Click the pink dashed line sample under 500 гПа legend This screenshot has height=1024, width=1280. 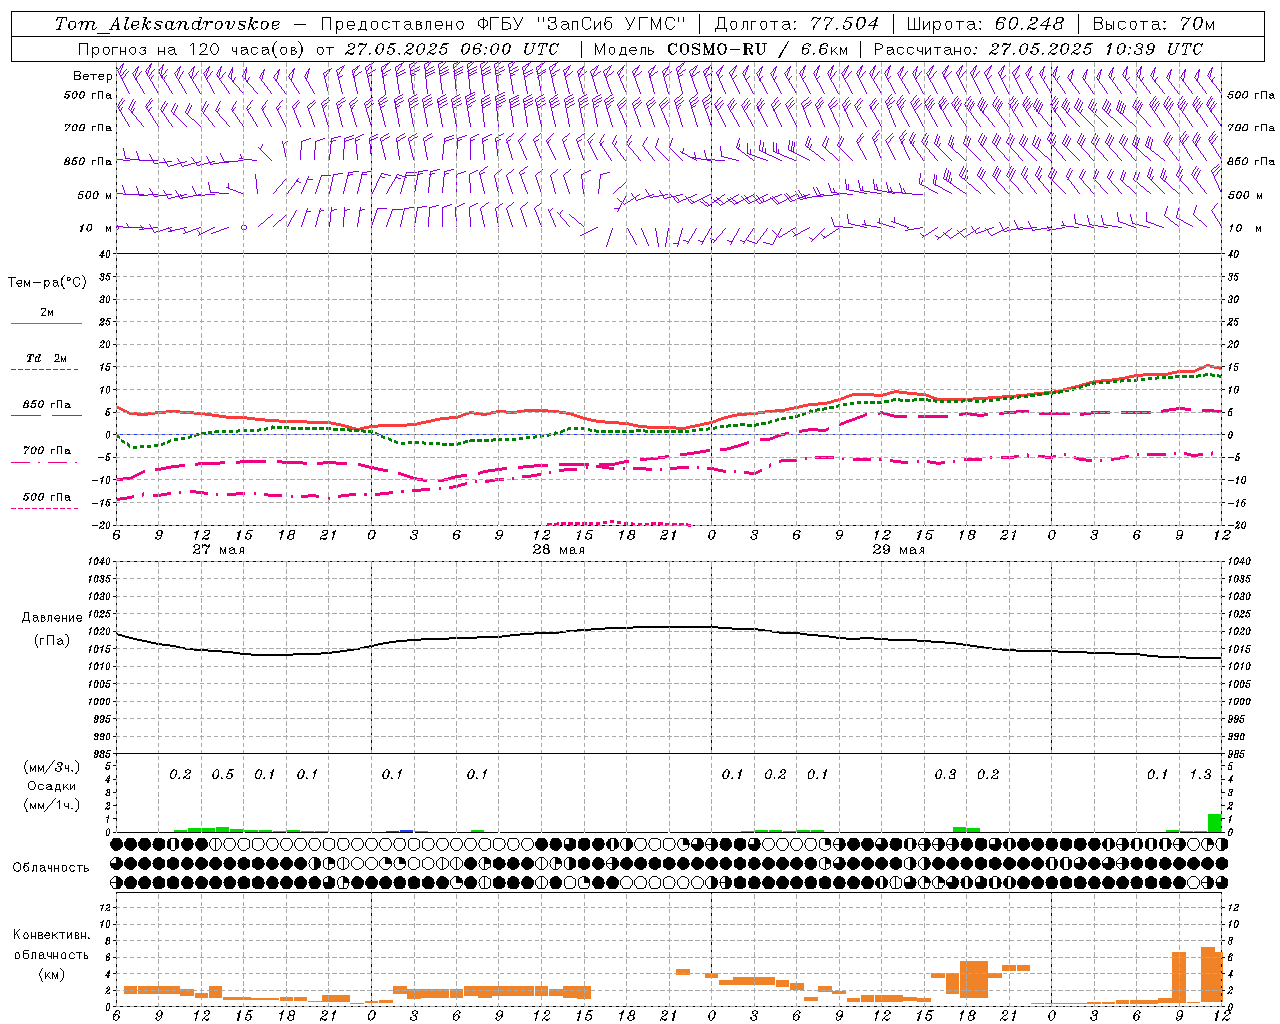point(45,509)
